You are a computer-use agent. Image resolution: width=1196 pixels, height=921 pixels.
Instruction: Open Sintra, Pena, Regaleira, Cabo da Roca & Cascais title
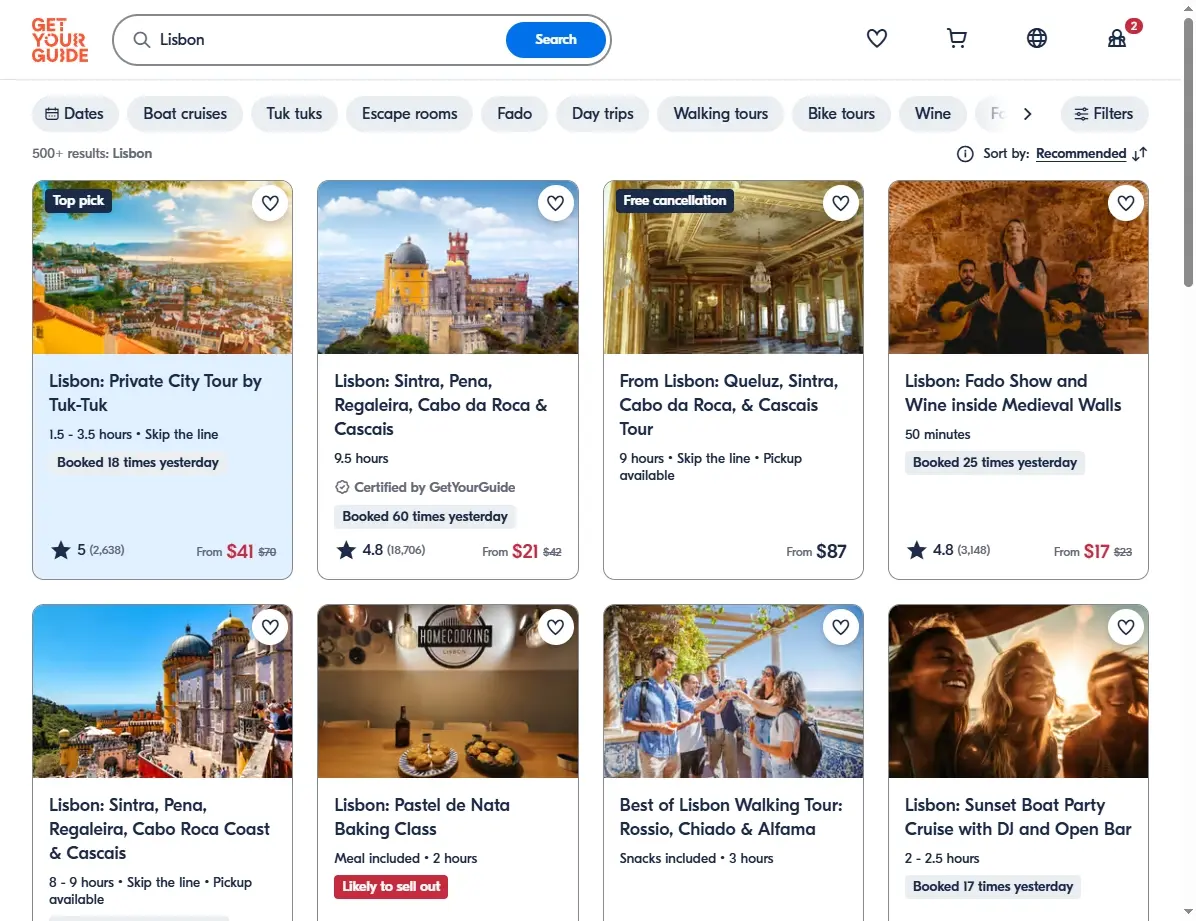[441, 404]
